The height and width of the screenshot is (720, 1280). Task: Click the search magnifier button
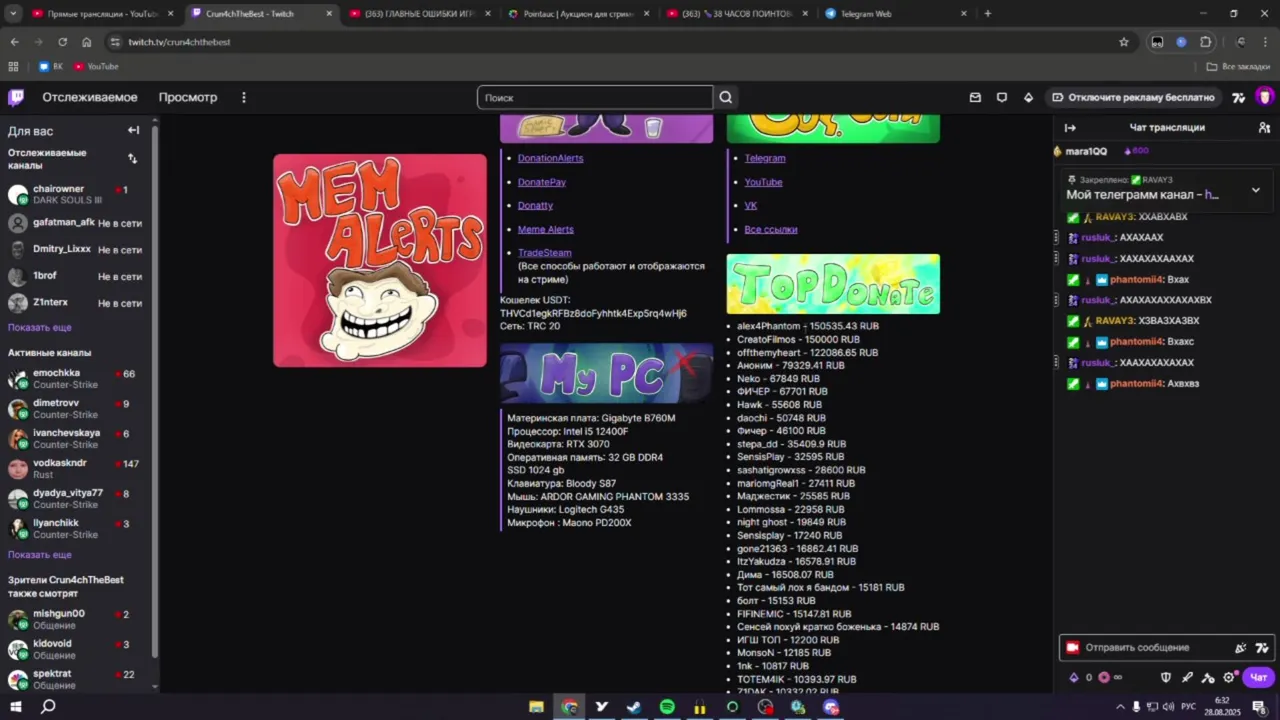(x=726, y=97)
